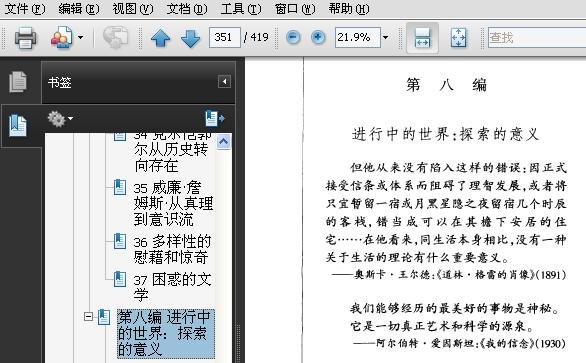Go to next page with down arrow

(191, 38)
